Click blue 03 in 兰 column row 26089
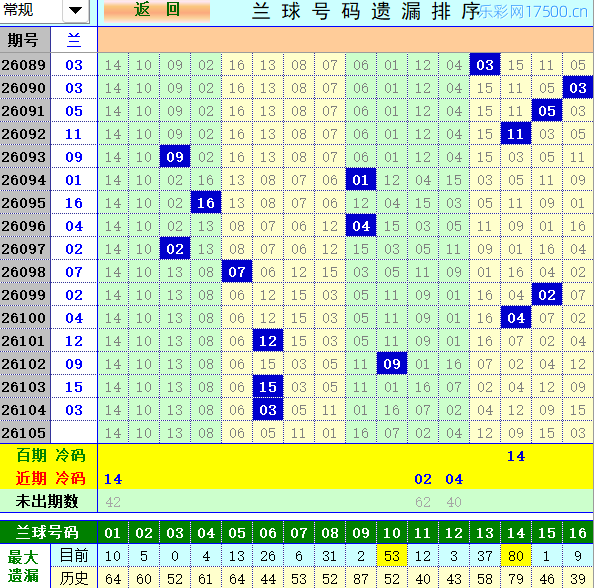Viewport: 594px width, 588px height. tap(74, 65)
